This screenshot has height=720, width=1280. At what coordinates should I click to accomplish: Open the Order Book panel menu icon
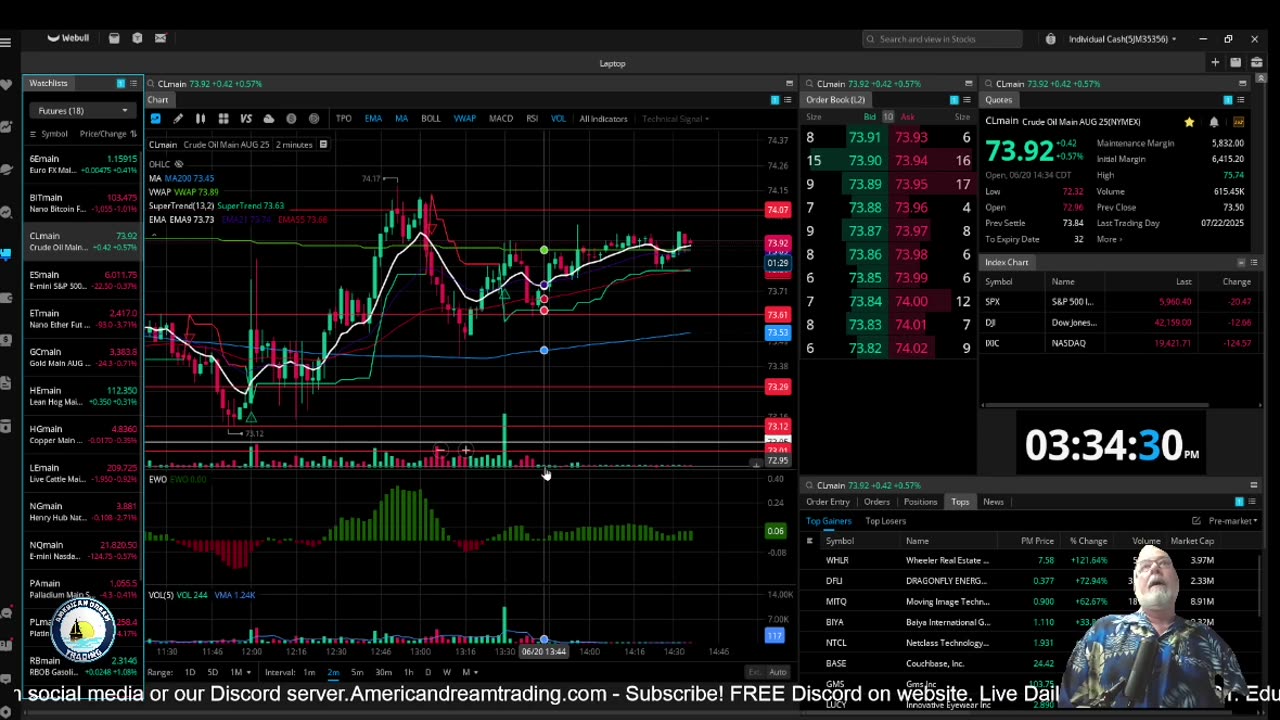click(967, 100)
